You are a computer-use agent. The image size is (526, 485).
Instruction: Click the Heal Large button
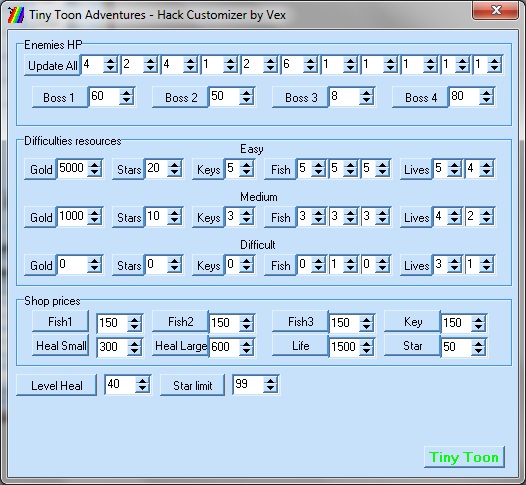[x=180, y=345]
